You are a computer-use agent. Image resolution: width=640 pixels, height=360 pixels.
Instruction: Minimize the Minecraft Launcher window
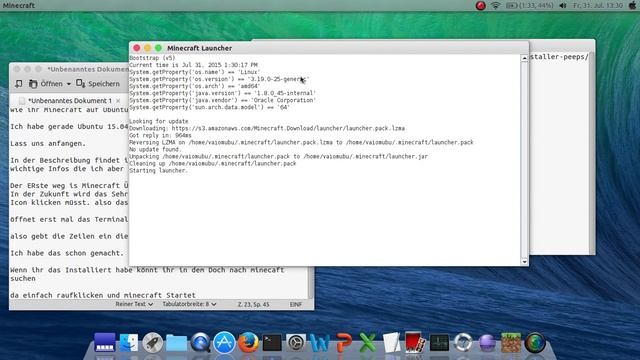(147, 48)
